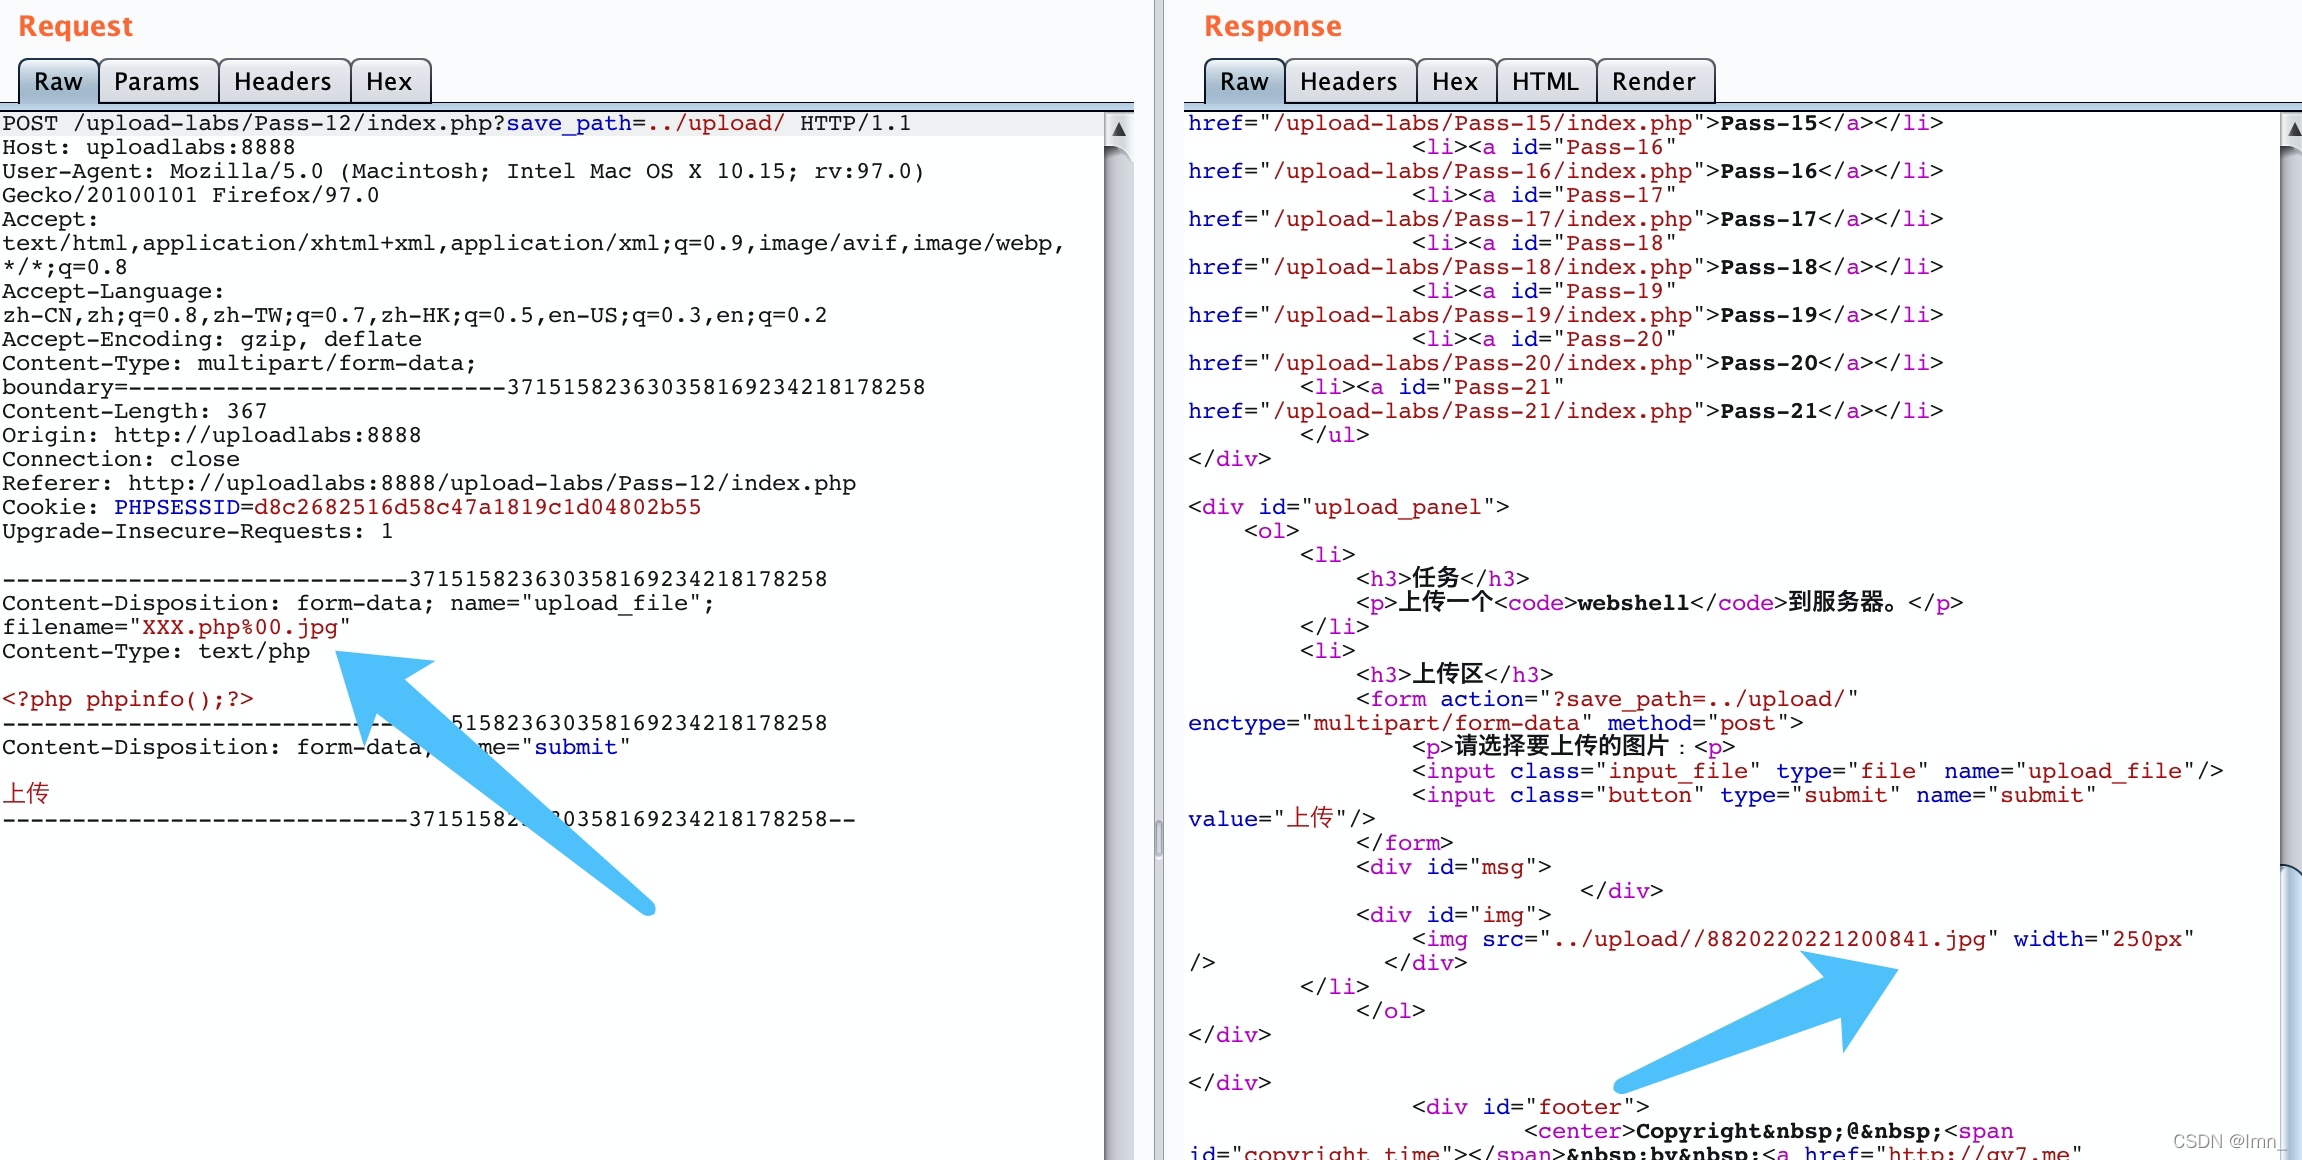The image size is (2302, 1160).
Task: Click the POST request line with save_path
Action: pos(456,123)
